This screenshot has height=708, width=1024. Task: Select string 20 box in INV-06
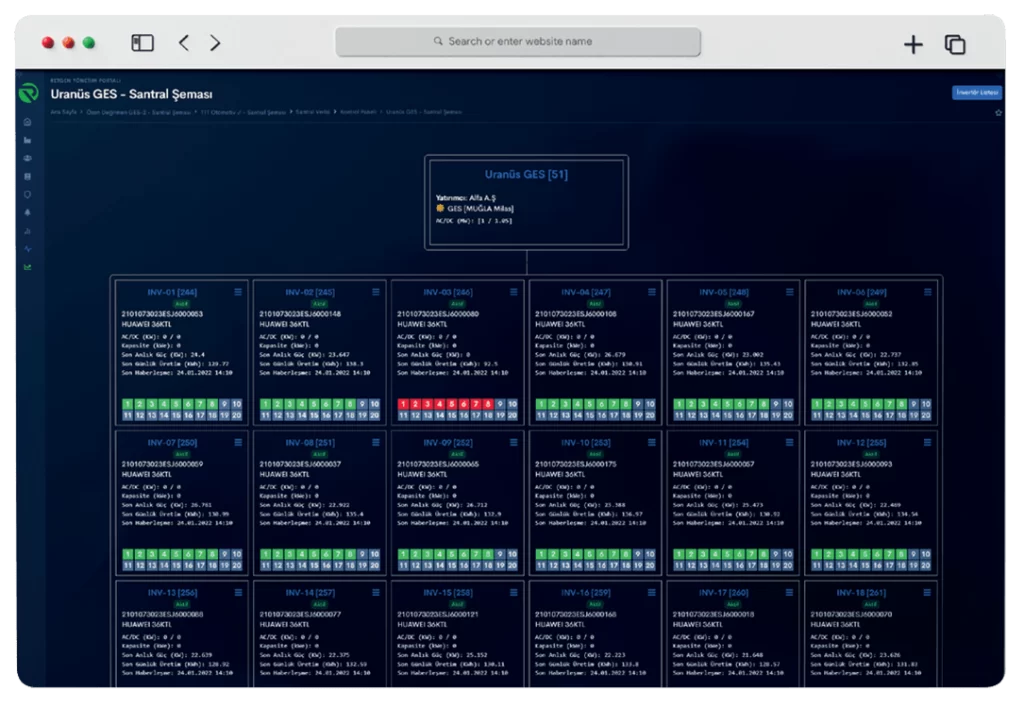click(x=926, y=415)
